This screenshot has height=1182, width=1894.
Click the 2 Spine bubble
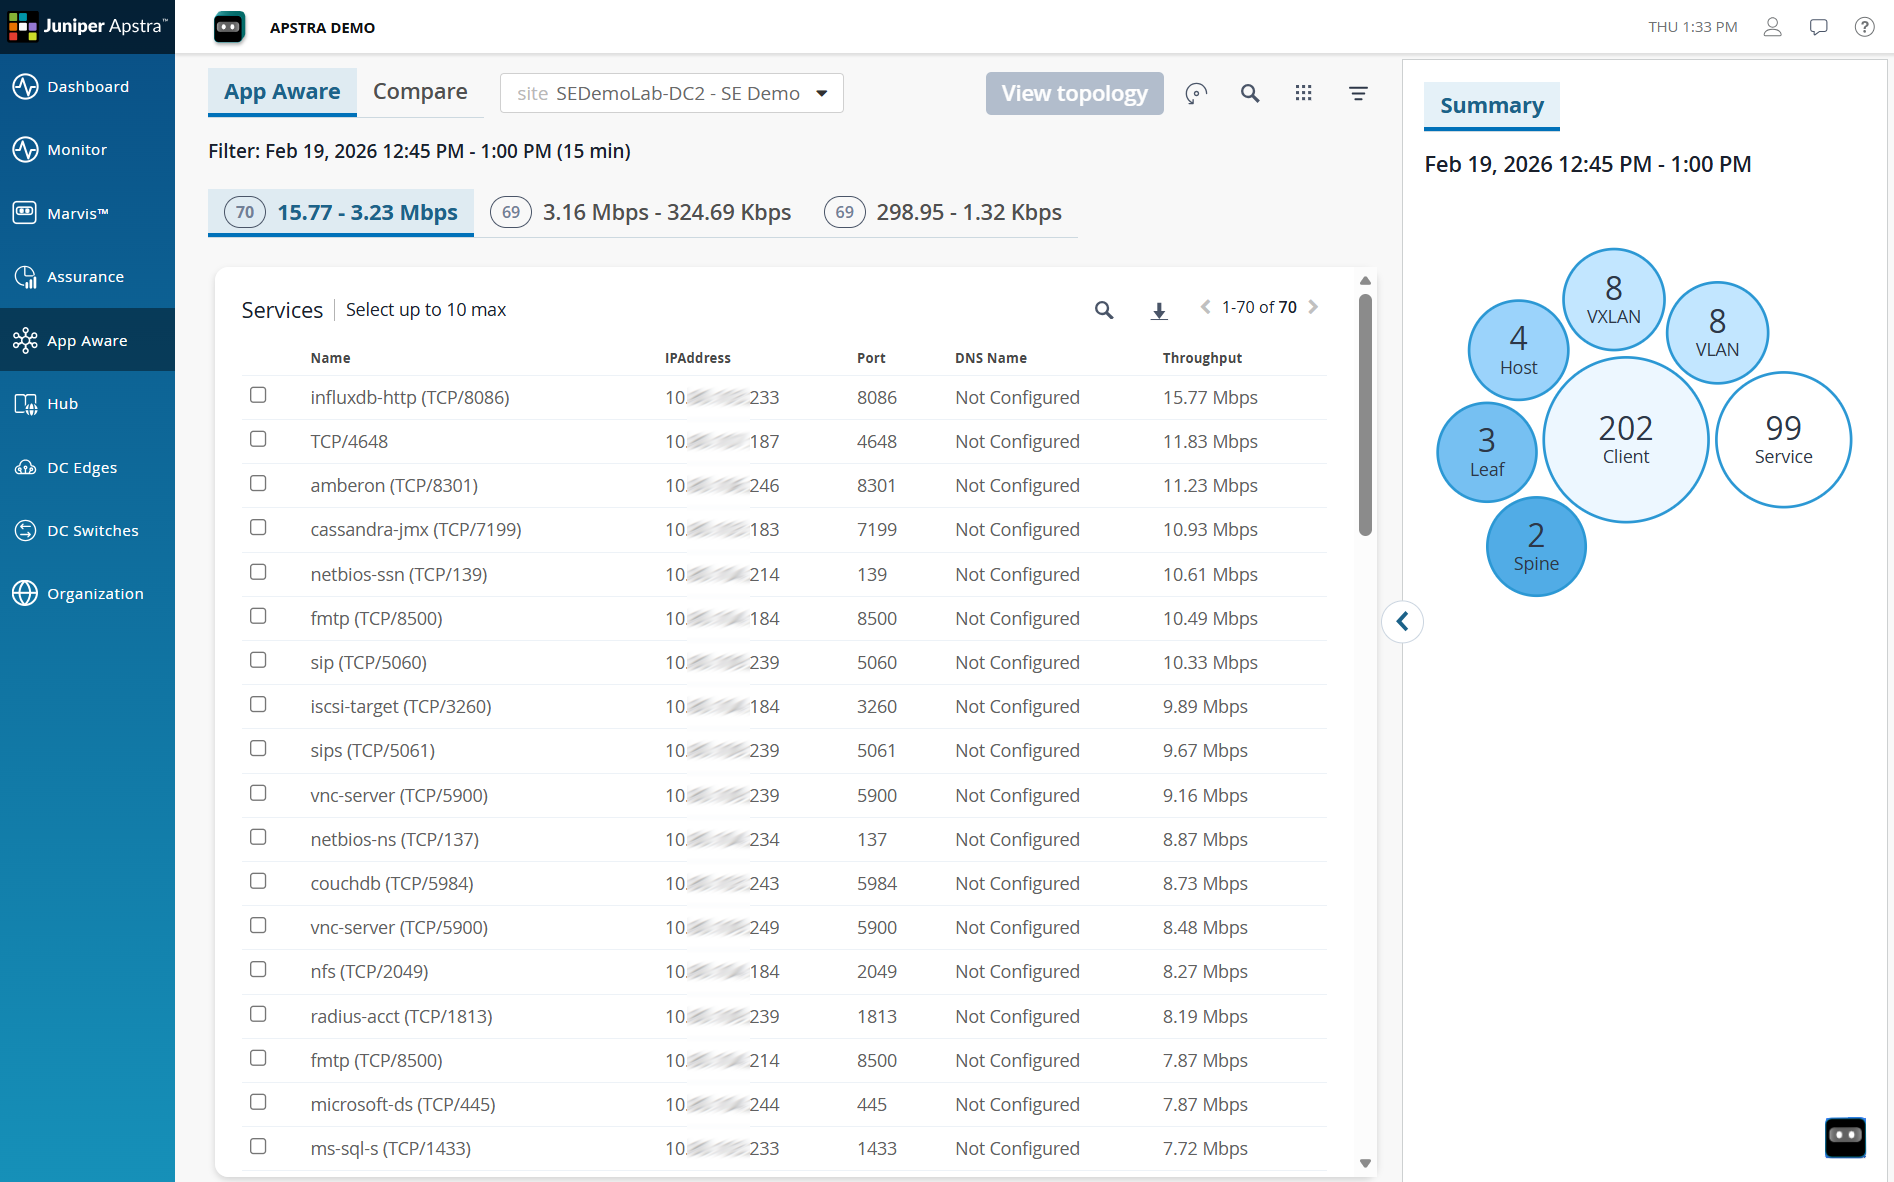1536,546
